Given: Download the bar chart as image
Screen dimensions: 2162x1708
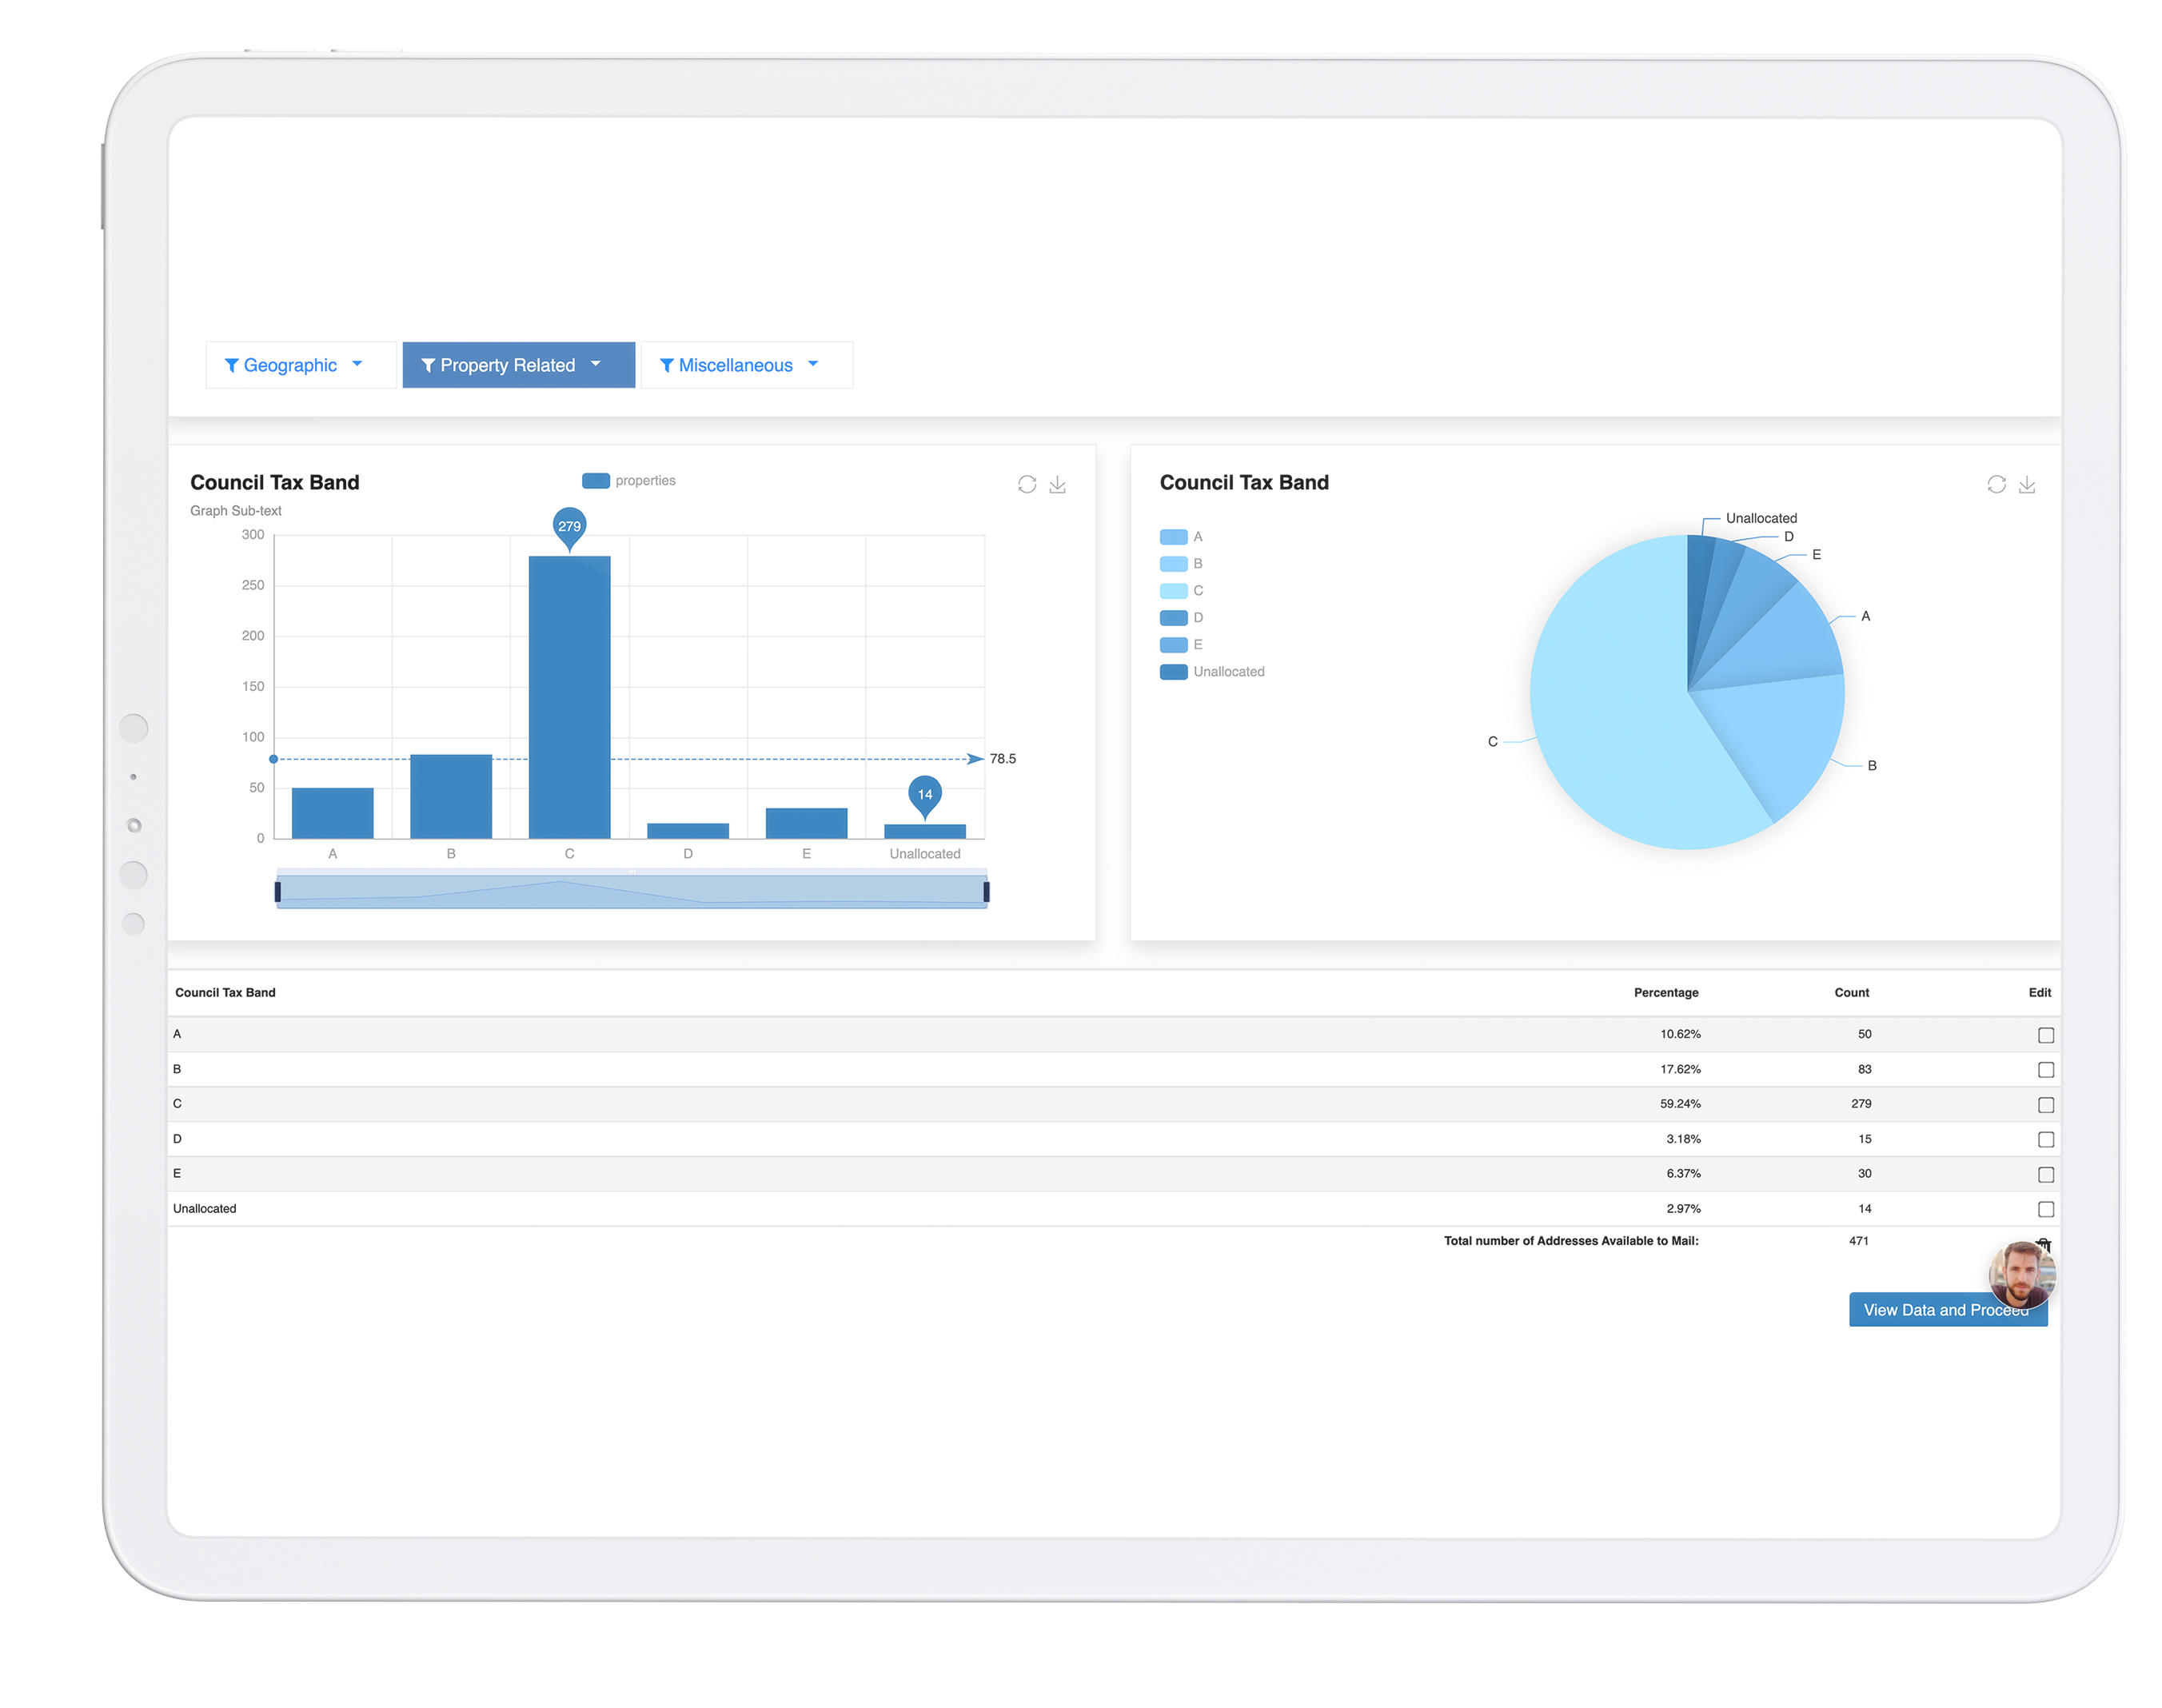Looking at the screenshot, I should [1057, 485].
